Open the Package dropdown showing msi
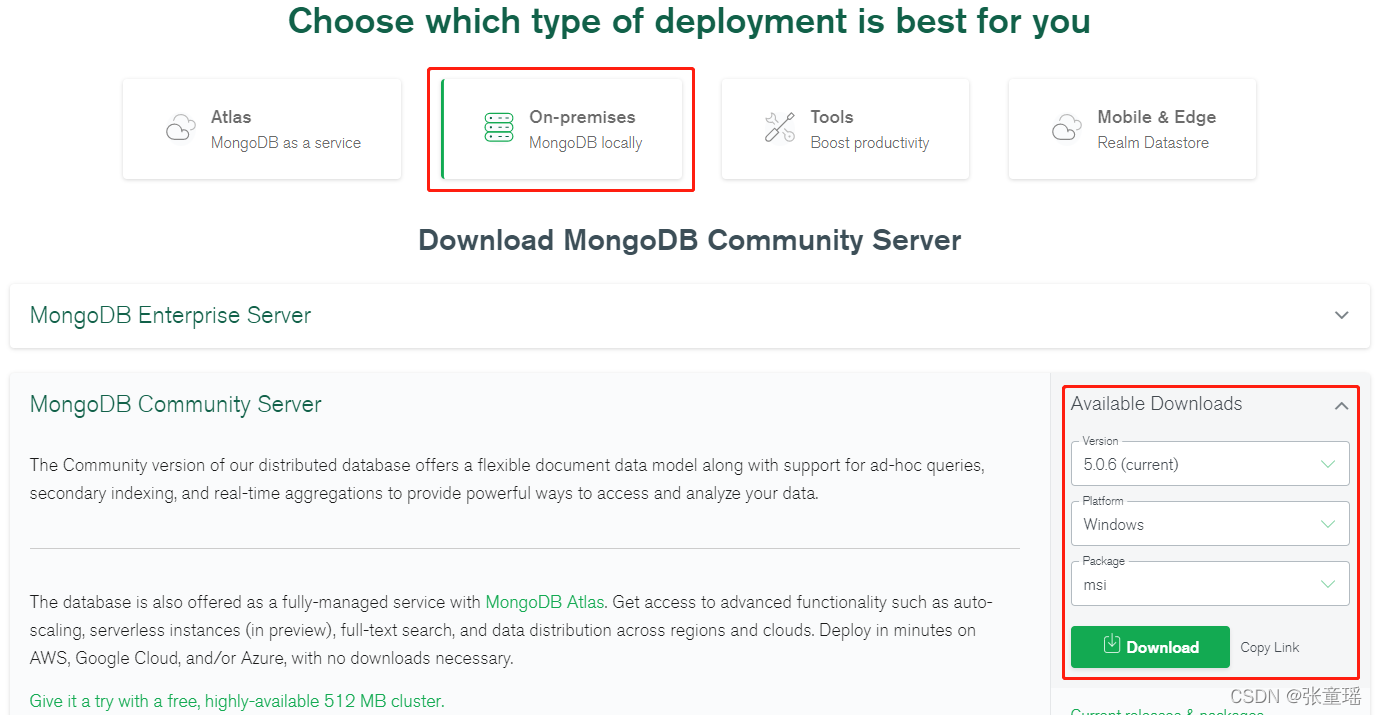Screen dimensions: 1377x715 (1209, 584)
